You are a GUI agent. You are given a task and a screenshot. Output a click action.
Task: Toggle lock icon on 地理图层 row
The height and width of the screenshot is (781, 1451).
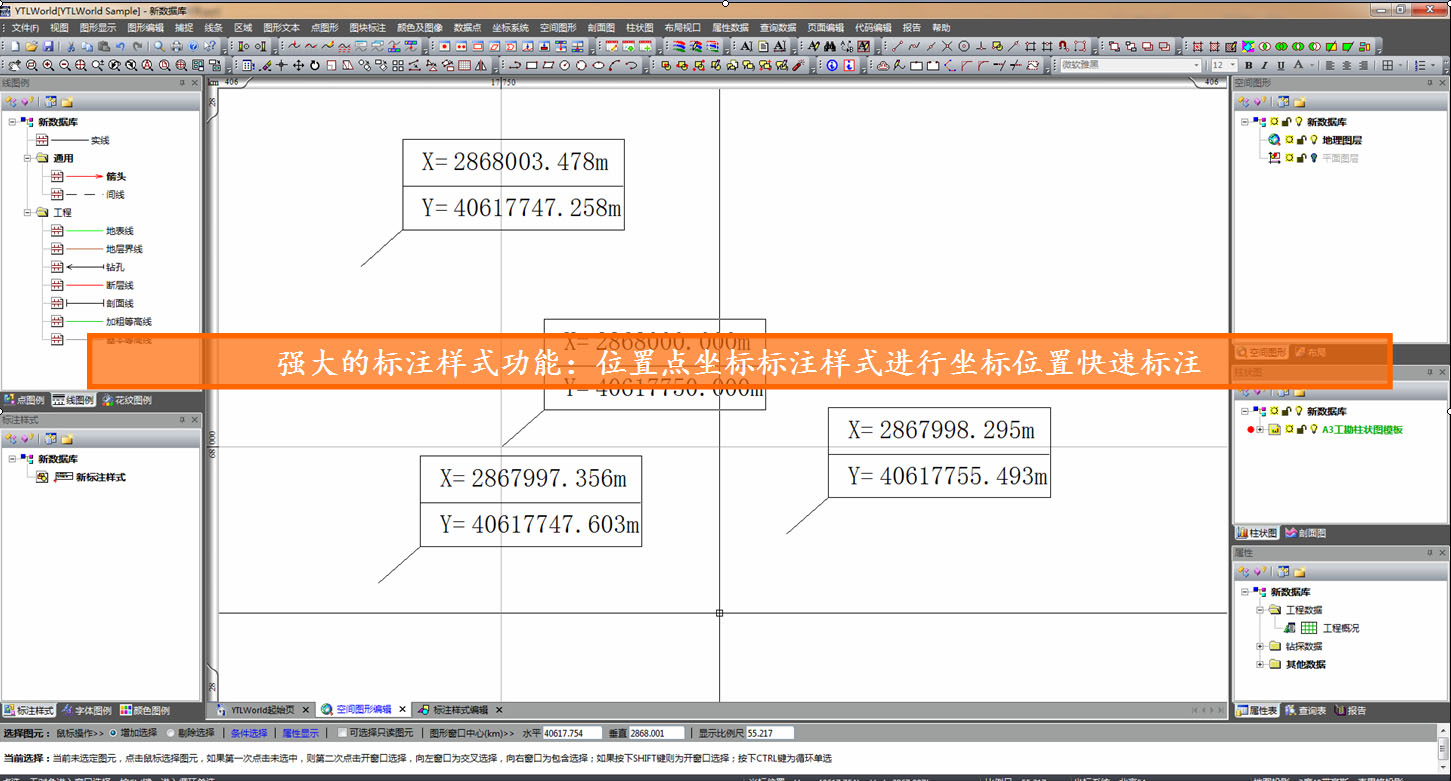pyautogui.click(x=1302, y=140)
